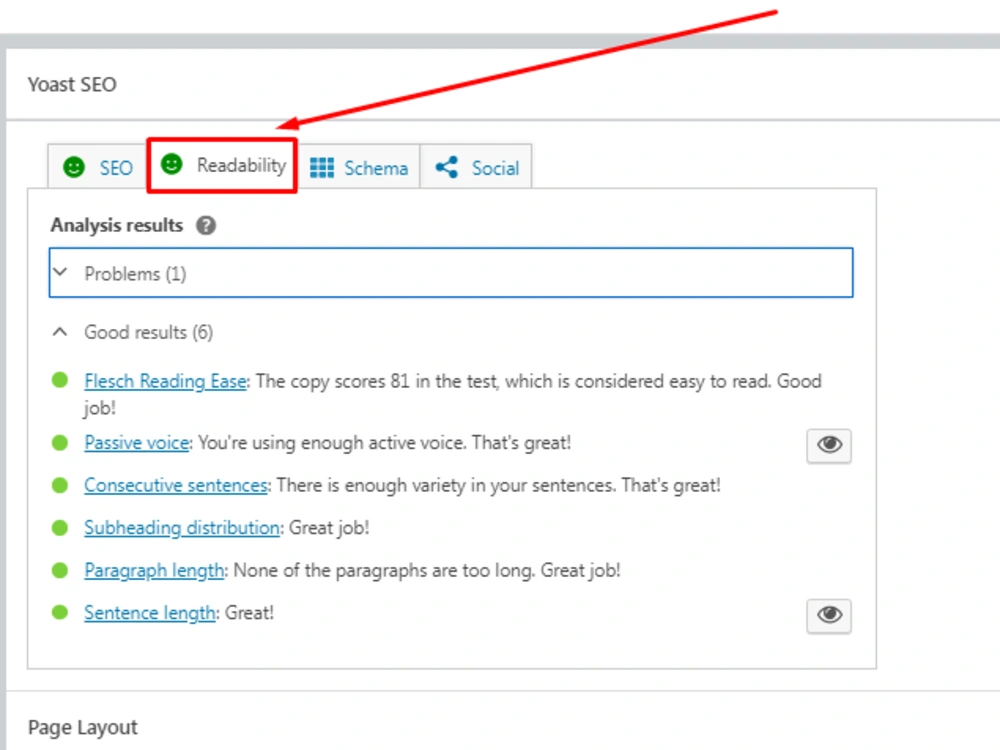Click text 'You're using enough active voice'
This screenshot has height=750, width=1000.
[x=332, y=443]
